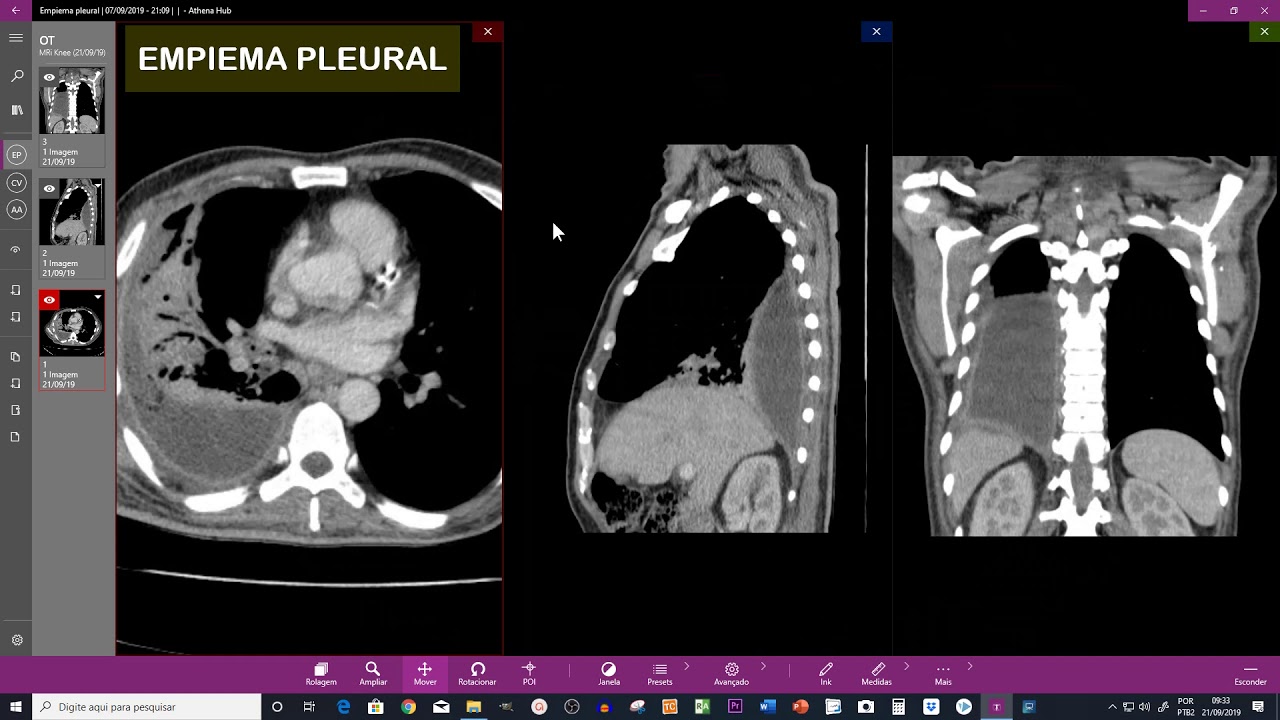
Task: Select the AA user circle
Action: (16, 210)
